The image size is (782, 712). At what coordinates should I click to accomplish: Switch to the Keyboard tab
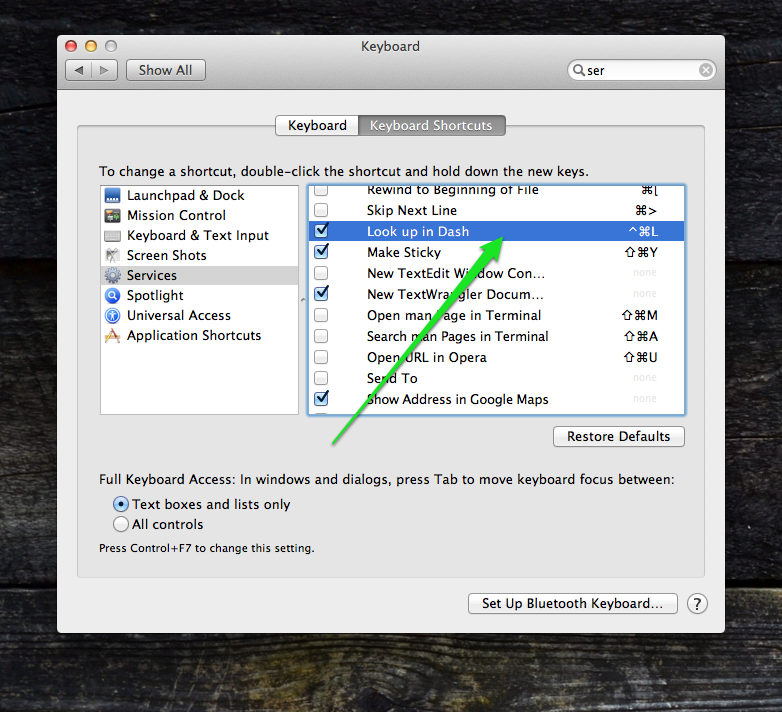pyautogui.click(x=317, y=126)
